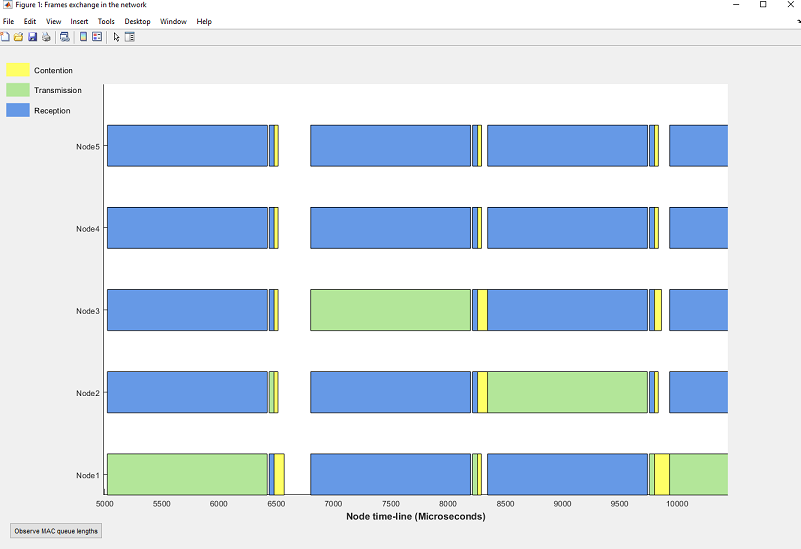Select Node1's first green transmission block
This screenshot has height=549, width=801.
click(187, 474)
